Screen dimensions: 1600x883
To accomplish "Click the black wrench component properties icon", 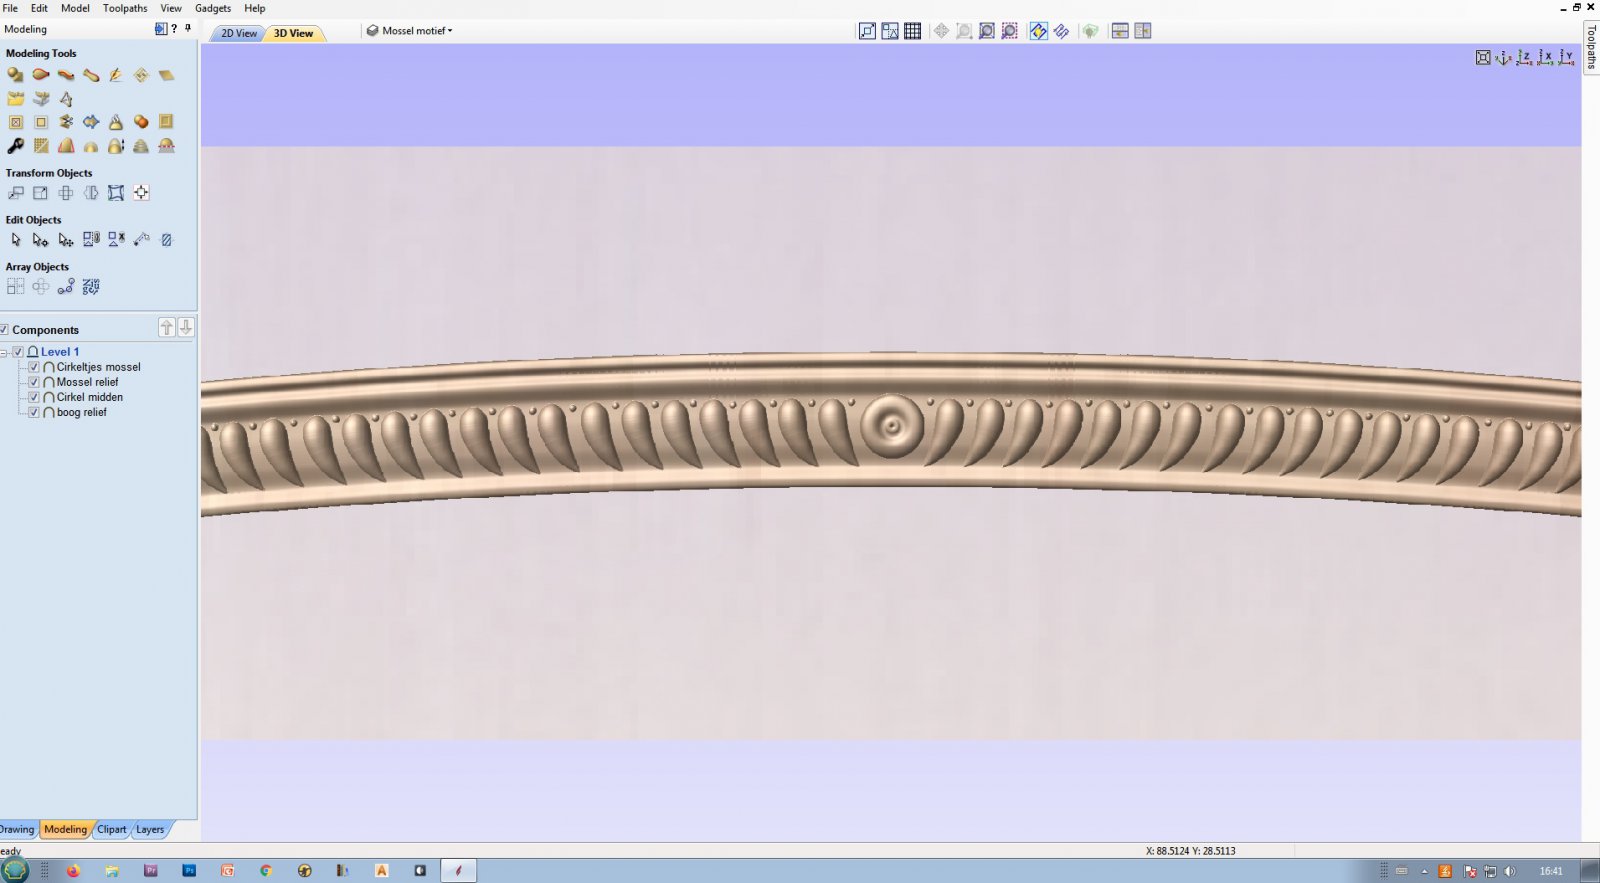I will [15, 146].
